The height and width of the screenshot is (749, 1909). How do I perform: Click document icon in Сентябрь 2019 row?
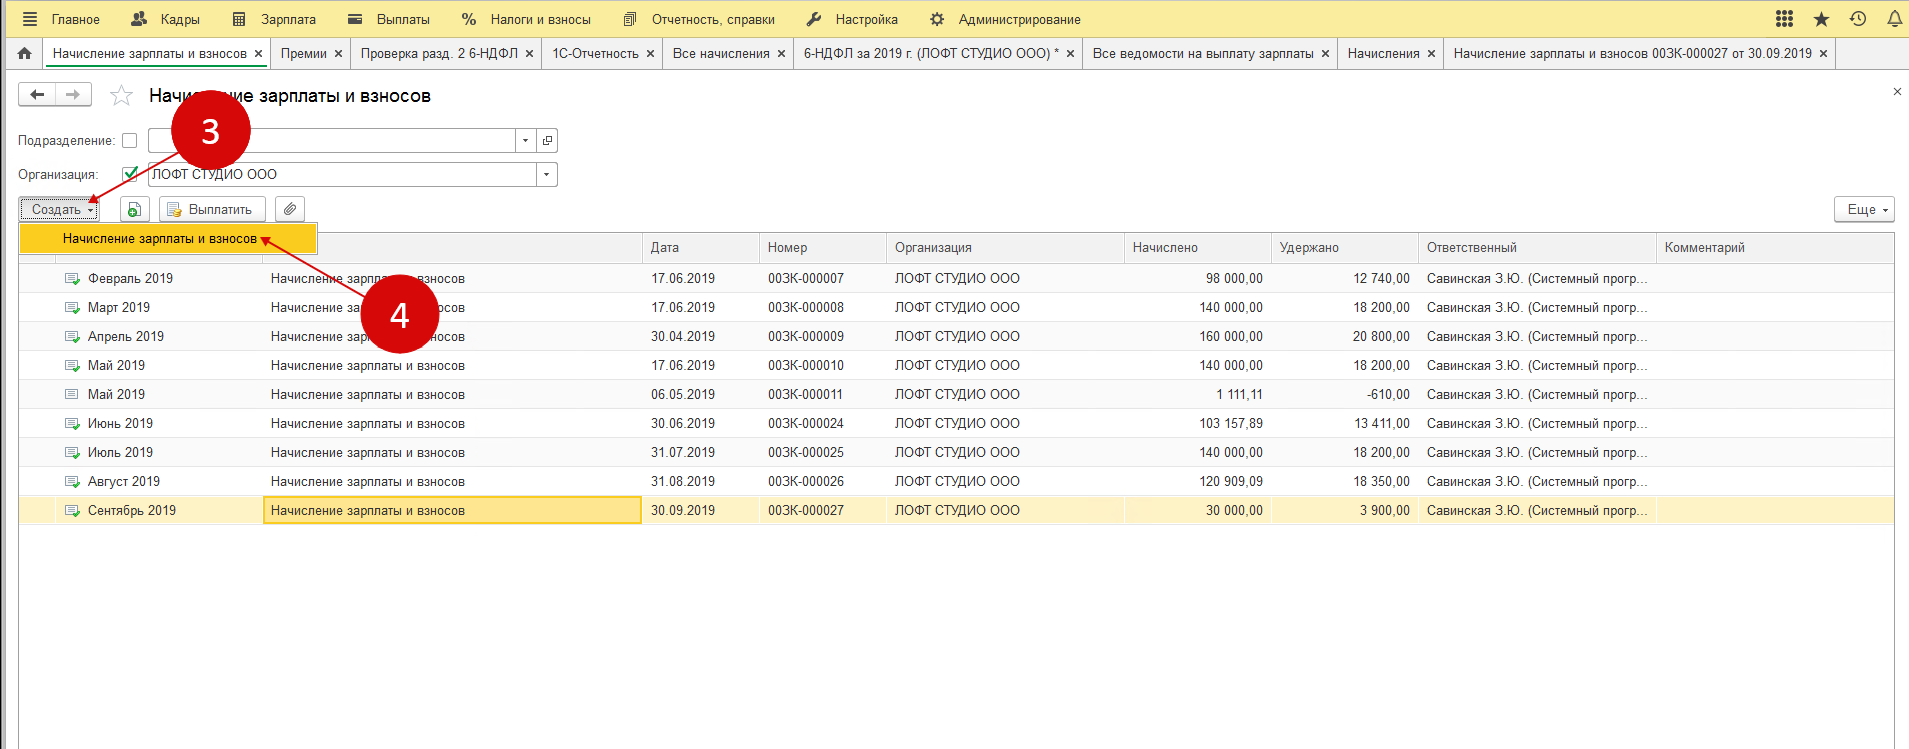[72, 511]
